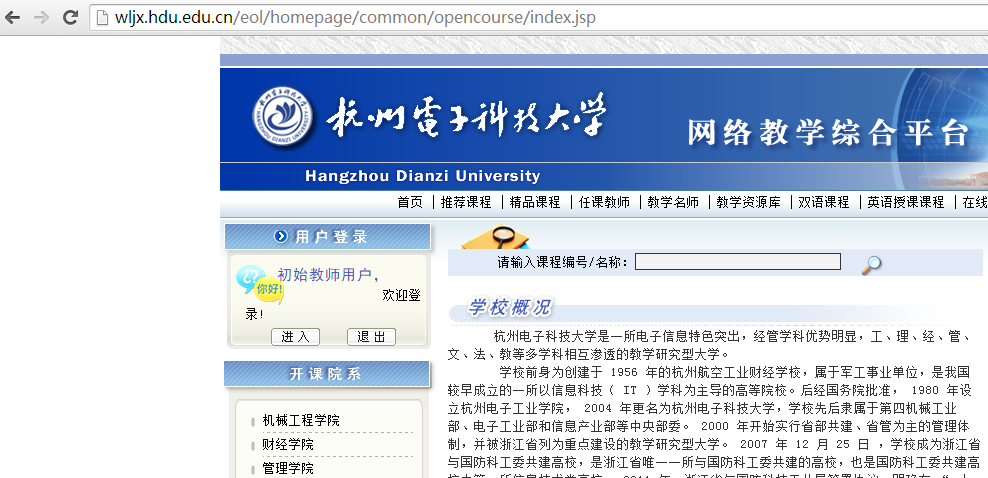Open the 教学名师 menu item
This screenshot has height=478, width=988.
click(673, 202)
